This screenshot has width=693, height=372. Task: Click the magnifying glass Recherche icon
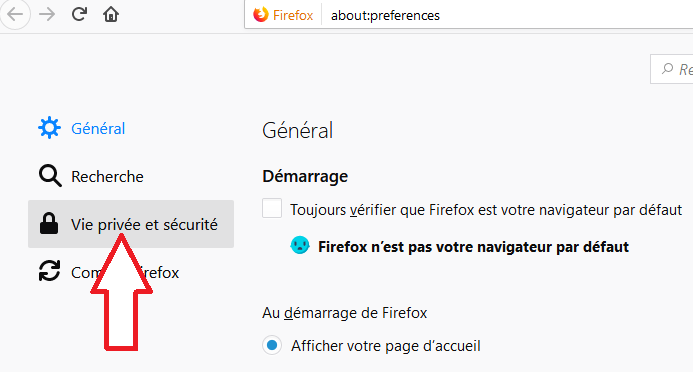[50, 176]
